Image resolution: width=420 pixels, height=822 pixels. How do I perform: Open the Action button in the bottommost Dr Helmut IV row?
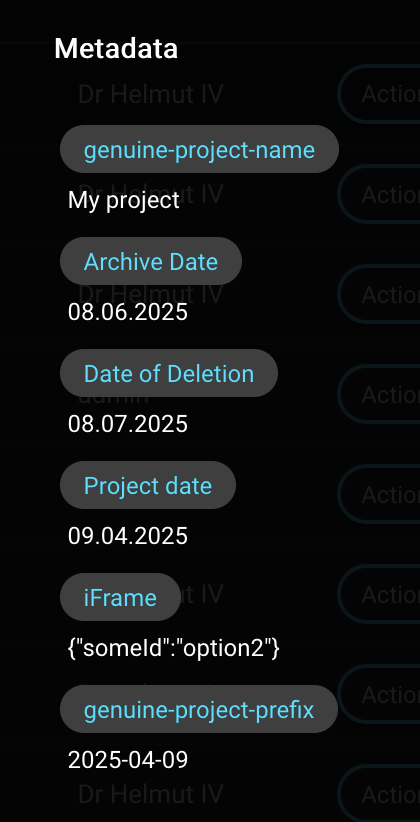pos(379,795)
